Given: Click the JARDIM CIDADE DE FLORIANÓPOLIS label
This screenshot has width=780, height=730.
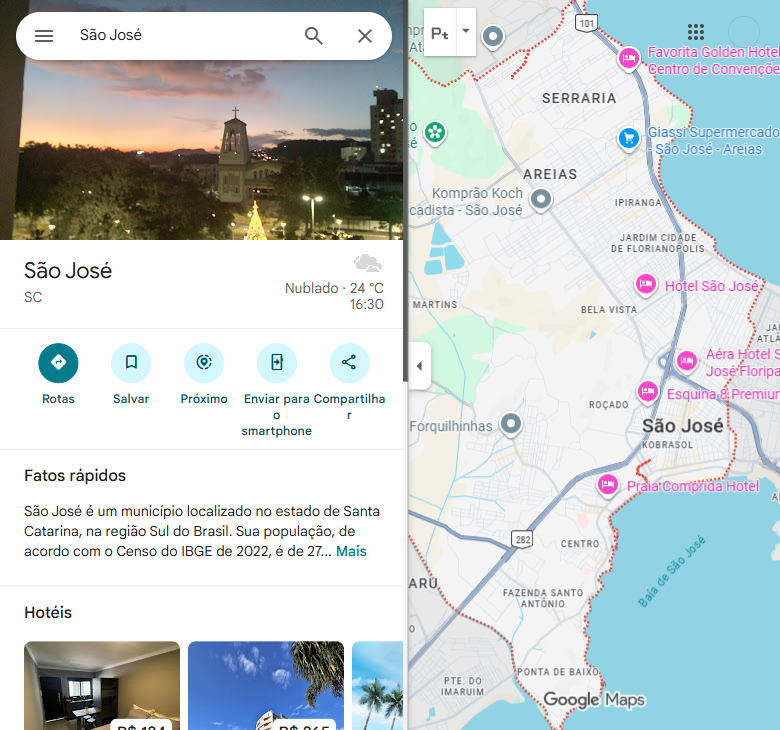Looking at the screenshot, I should [658, 243].
